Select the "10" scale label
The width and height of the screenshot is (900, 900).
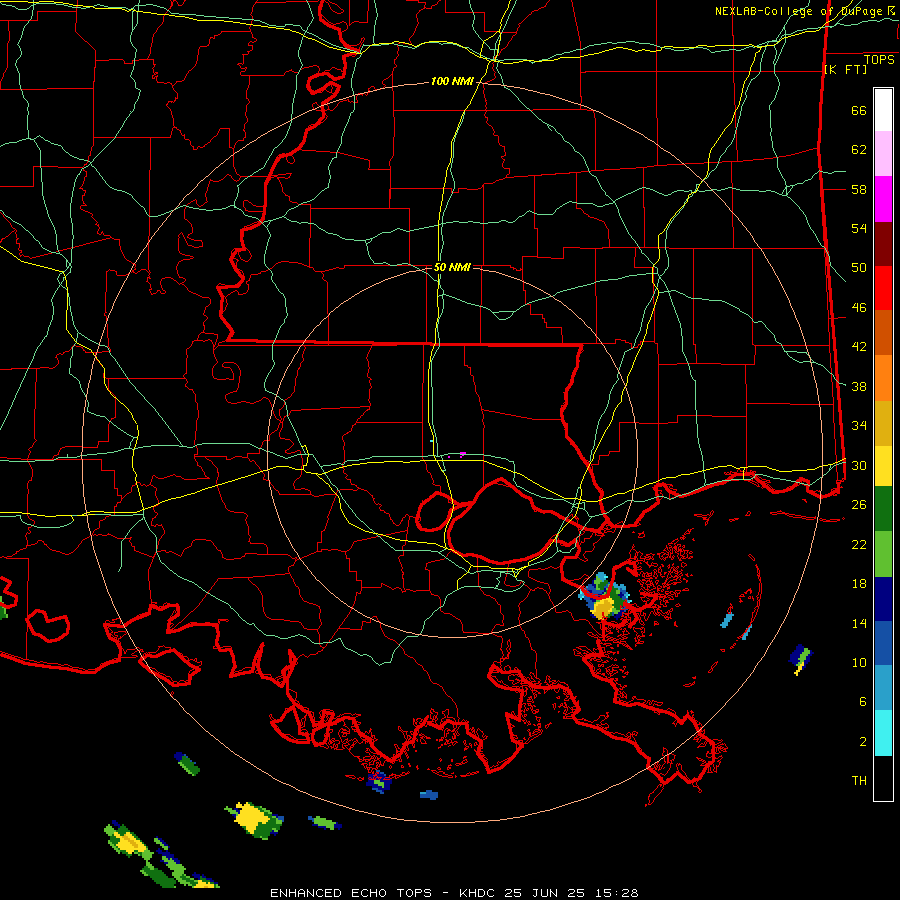[859, 663]
